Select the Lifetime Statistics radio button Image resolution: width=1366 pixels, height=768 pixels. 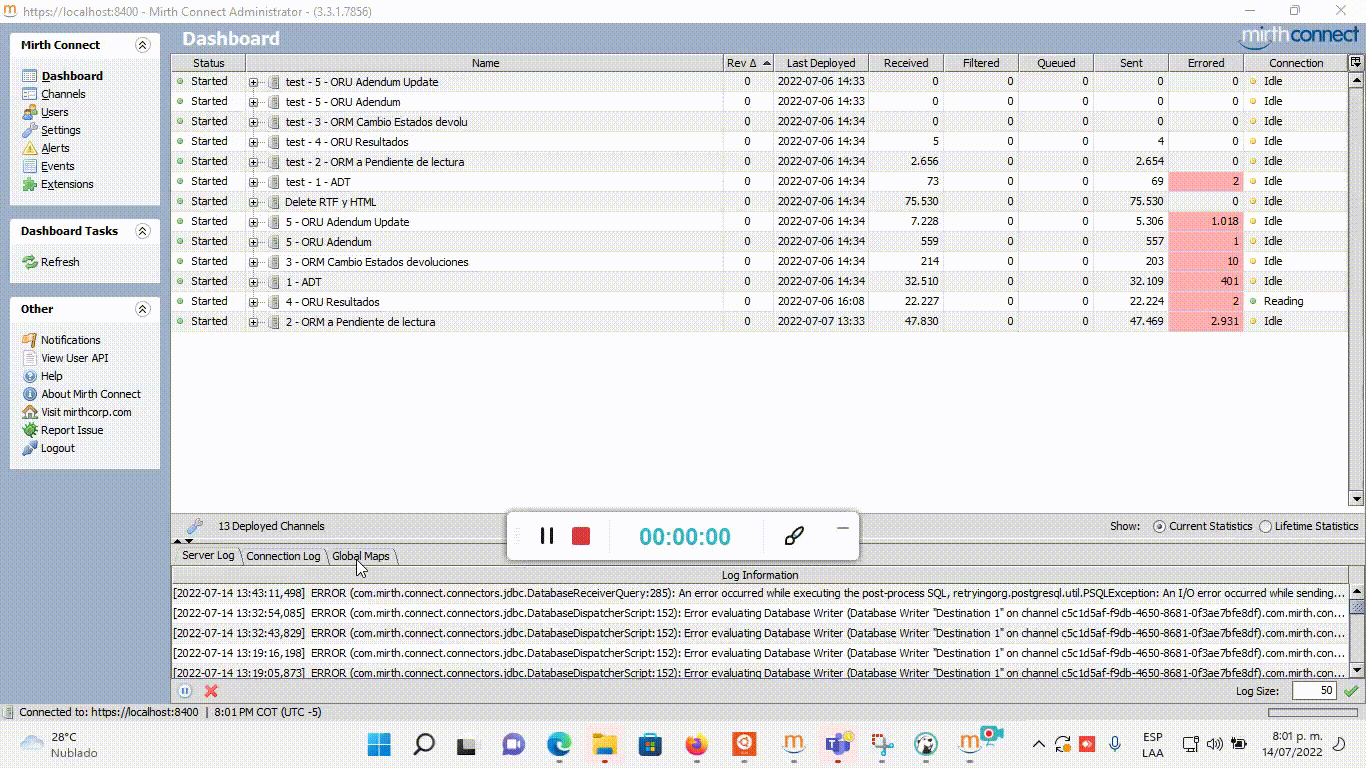(1266, 526)
